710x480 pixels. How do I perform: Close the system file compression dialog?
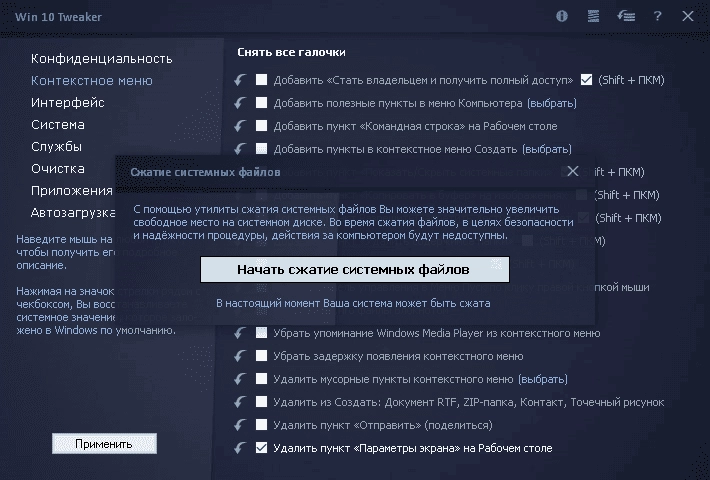(573, 171)
